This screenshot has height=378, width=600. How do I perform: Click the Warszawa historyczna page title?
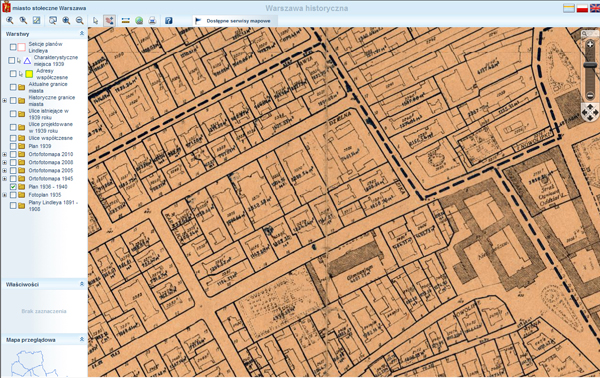[x=307, y=8]
